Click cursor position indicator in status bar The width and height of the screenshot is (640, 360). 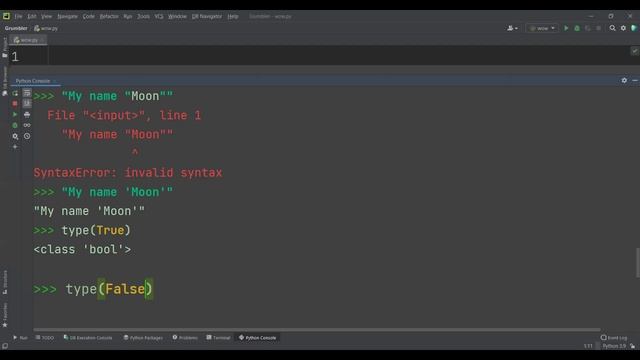click(588, 346)
